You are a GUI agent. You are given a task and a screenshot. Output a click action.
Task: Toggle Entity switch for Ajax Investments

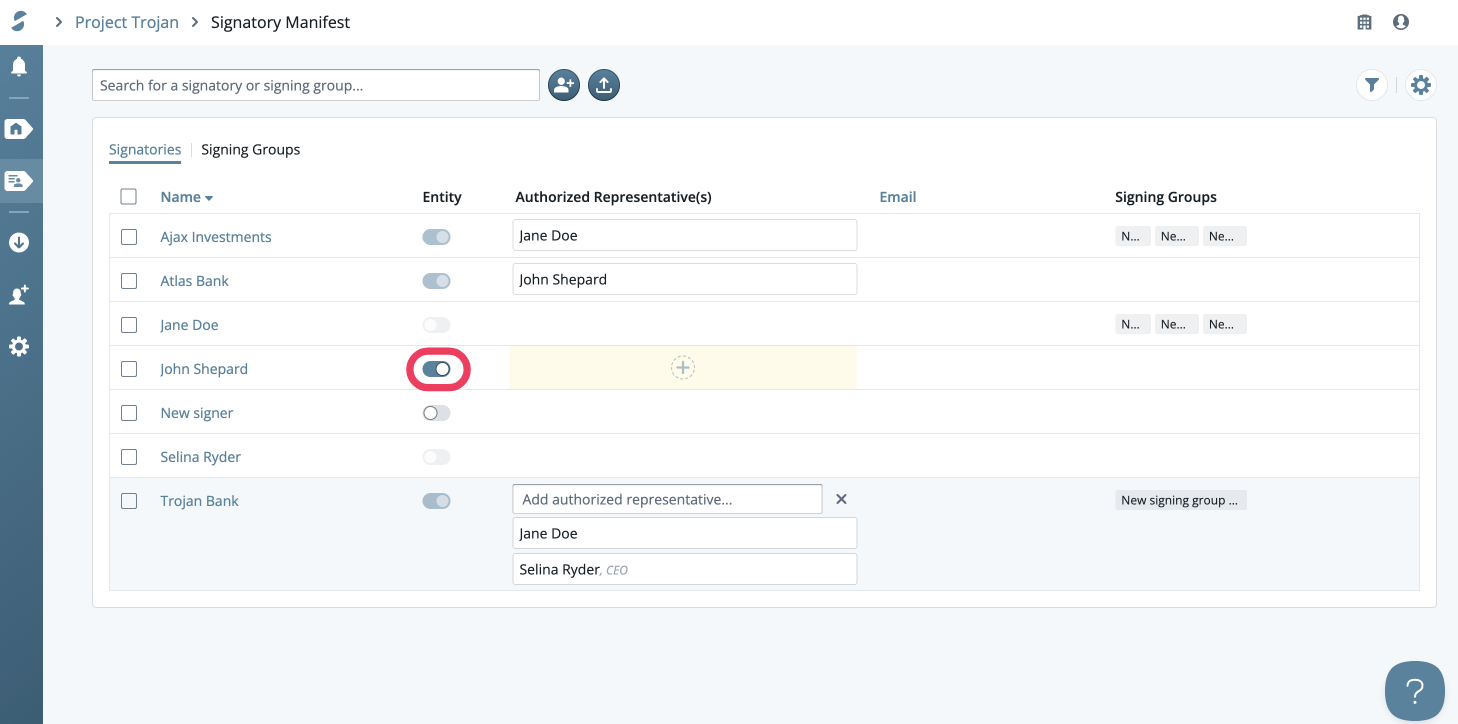coord(437,237)
